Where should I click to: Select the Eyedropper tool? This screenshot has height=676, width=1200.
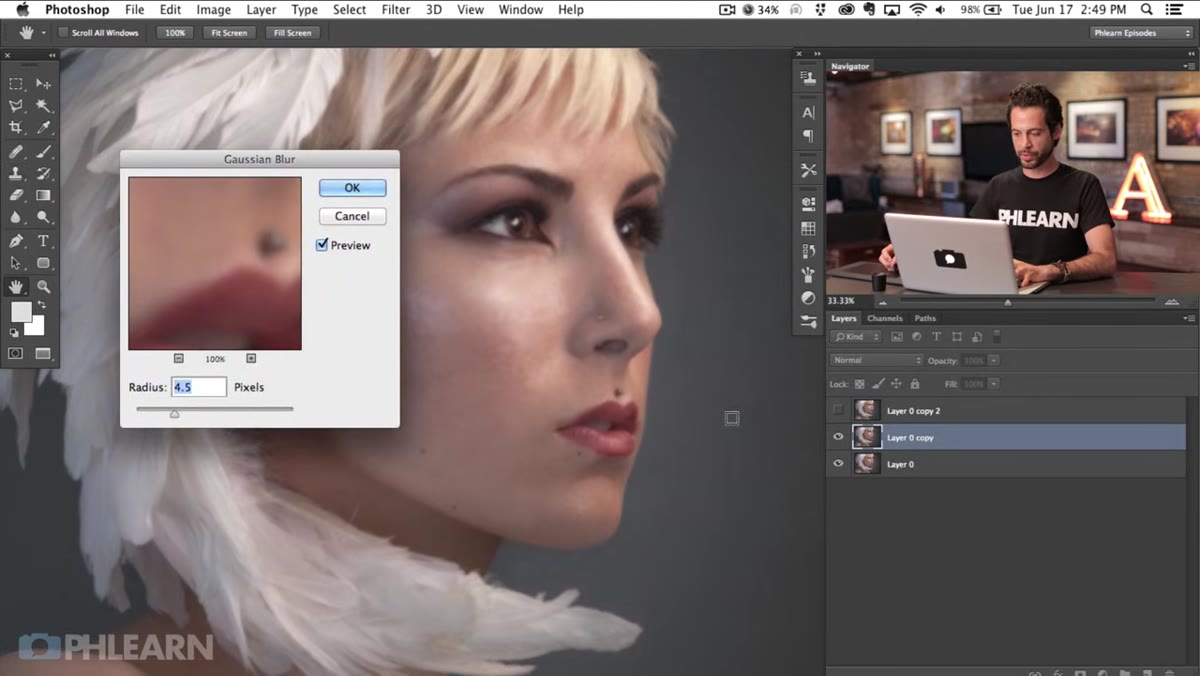[x=43, y=127]
